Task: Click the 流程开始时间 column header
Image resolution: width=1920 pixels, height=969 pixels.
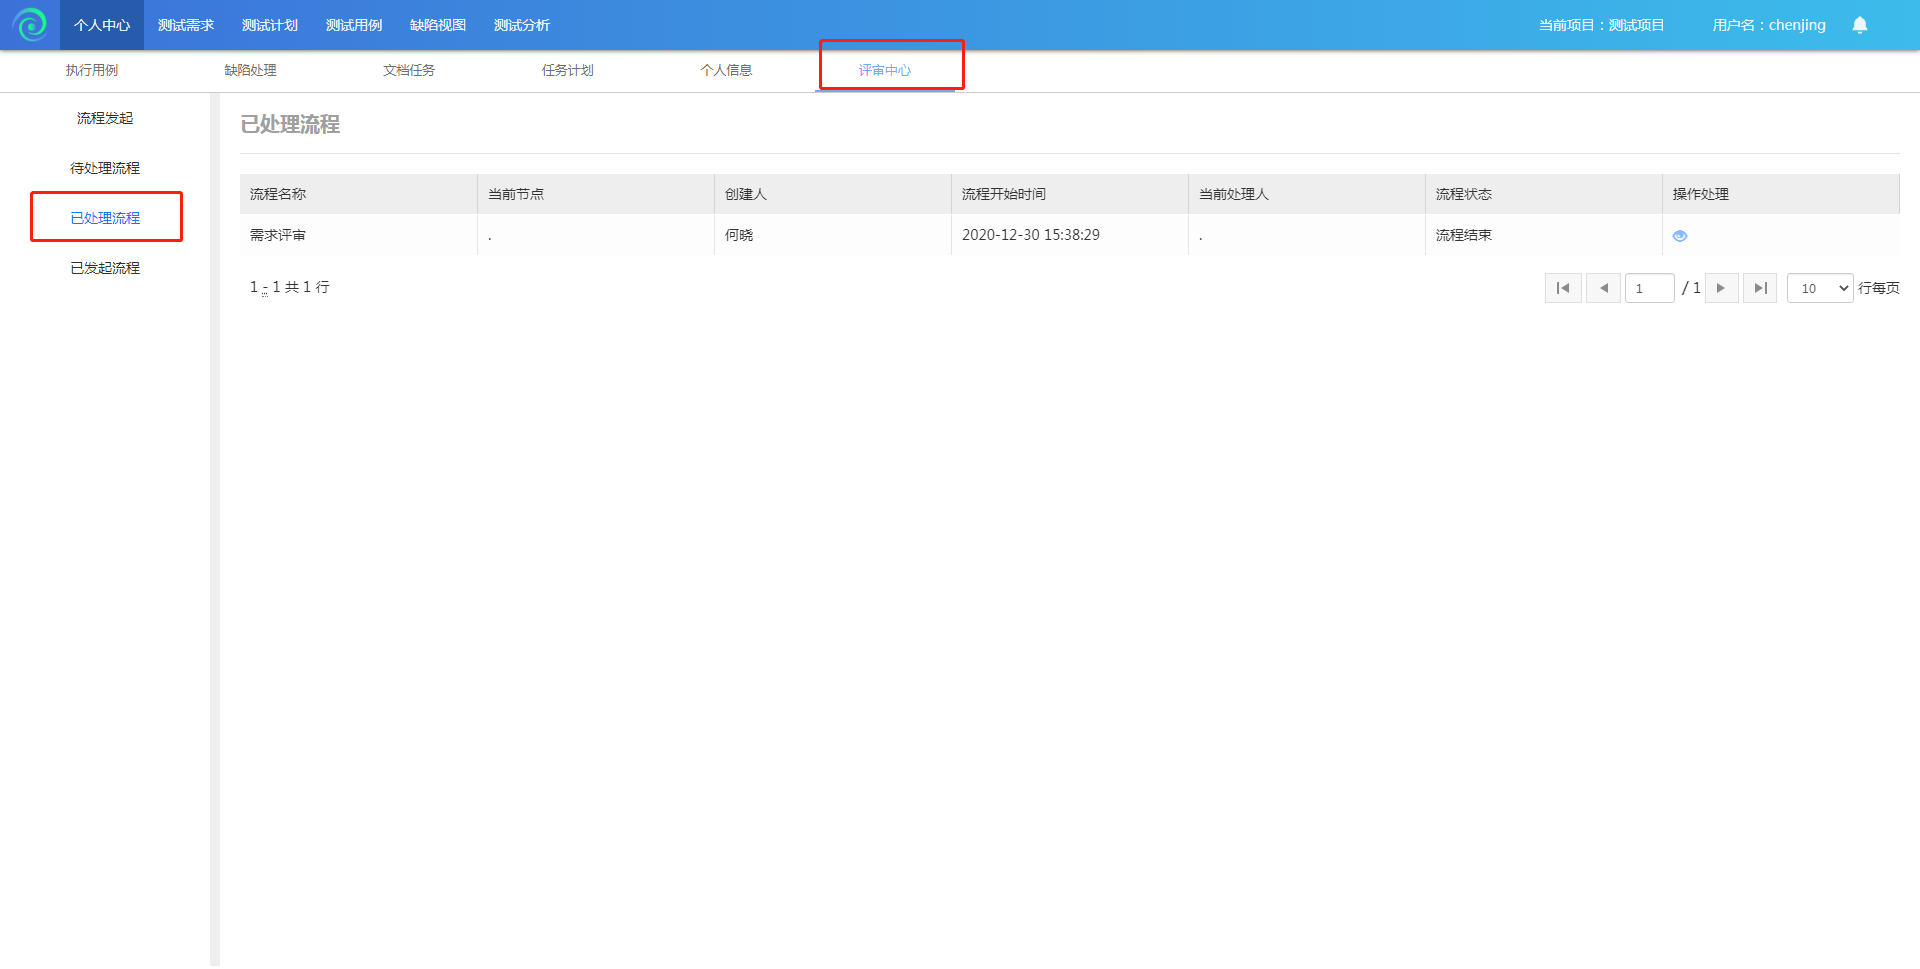Action: click(x=1003, y=194)
